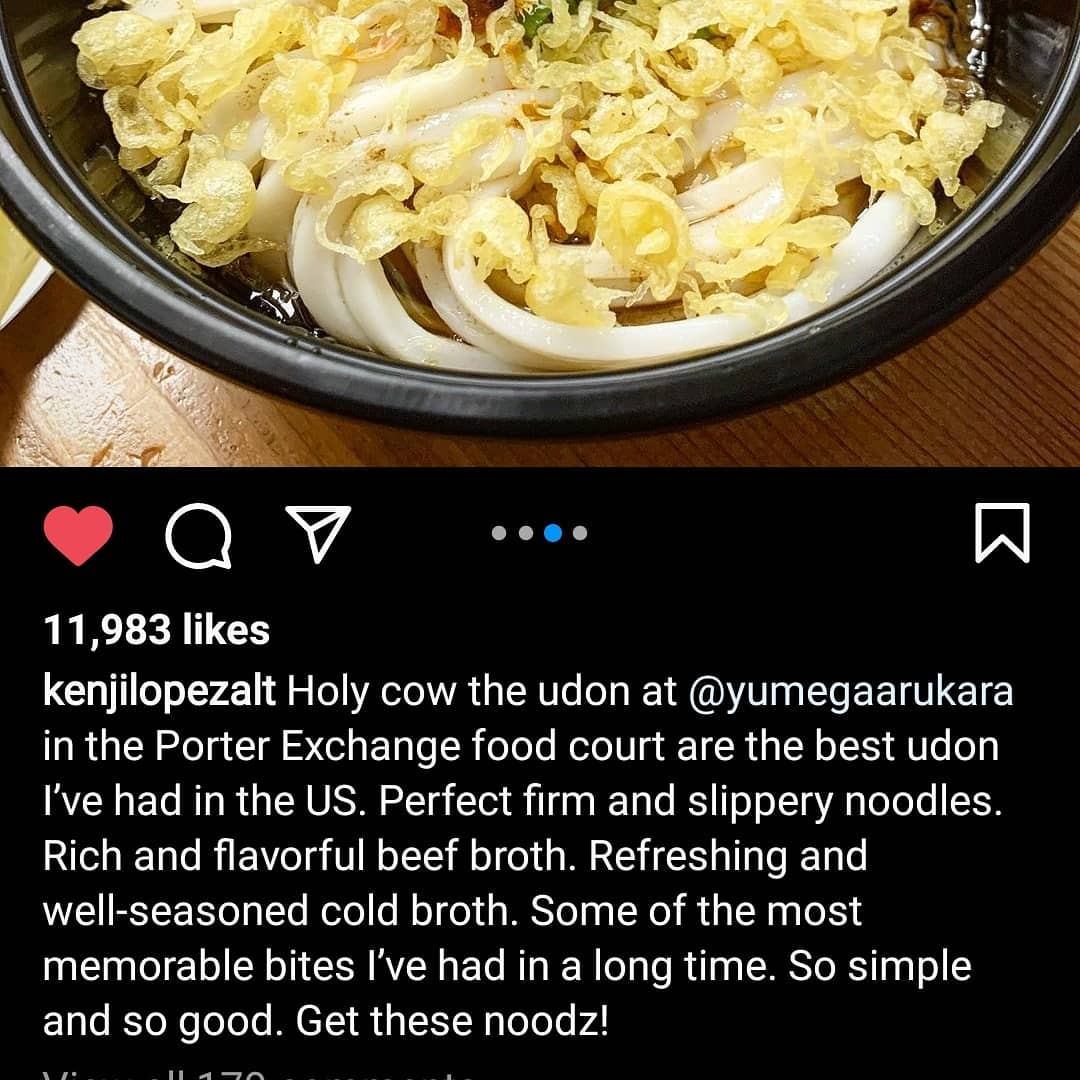Share post using paper plane icon
This screenshot has width=1080, height=1080.
(x=318, y=534)
